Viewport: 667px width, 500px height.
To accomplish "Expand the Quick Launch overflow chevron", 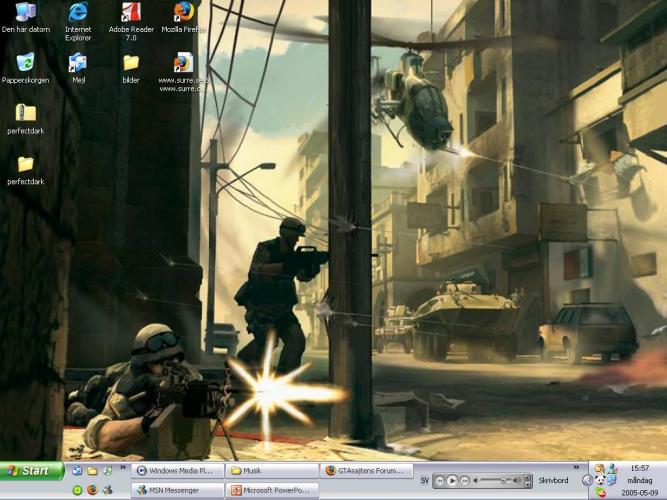I will pos(122,469).
